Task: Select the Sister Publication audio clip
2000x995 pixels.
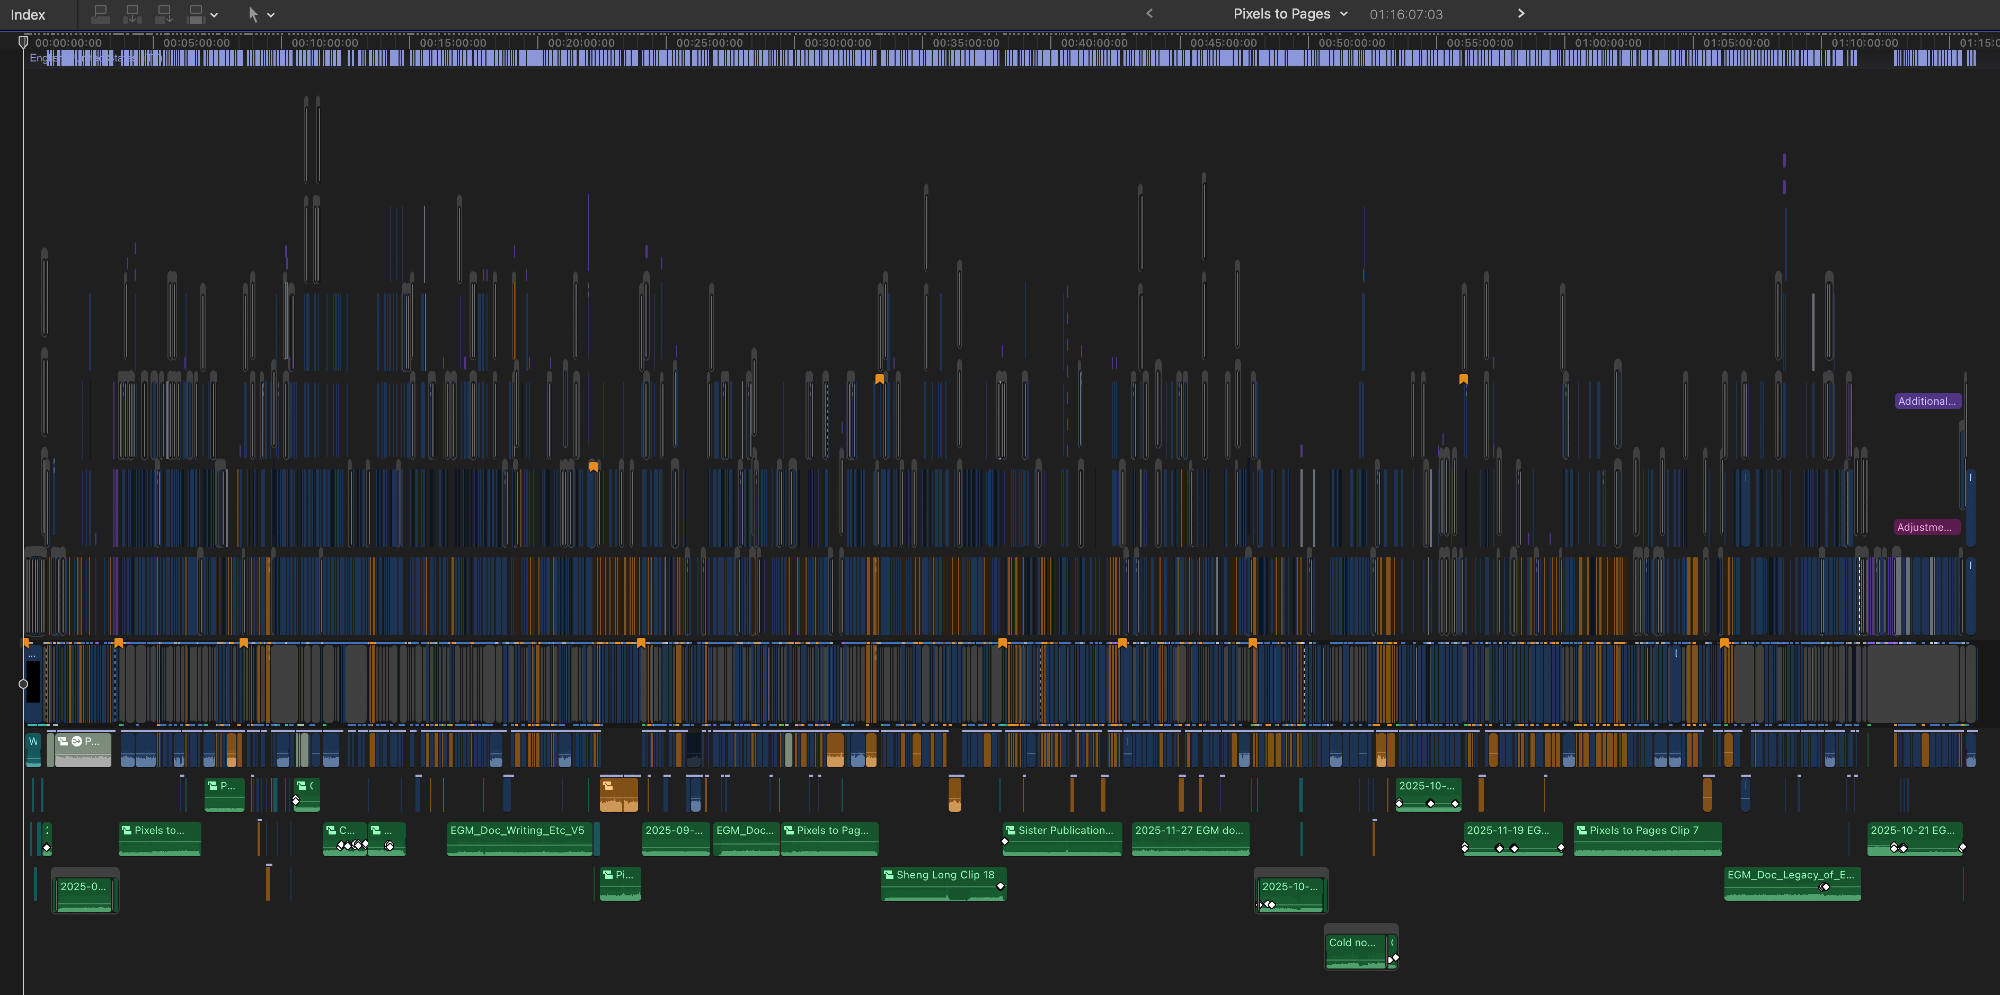Action: pyautogui.click(x=1063, y=839)
